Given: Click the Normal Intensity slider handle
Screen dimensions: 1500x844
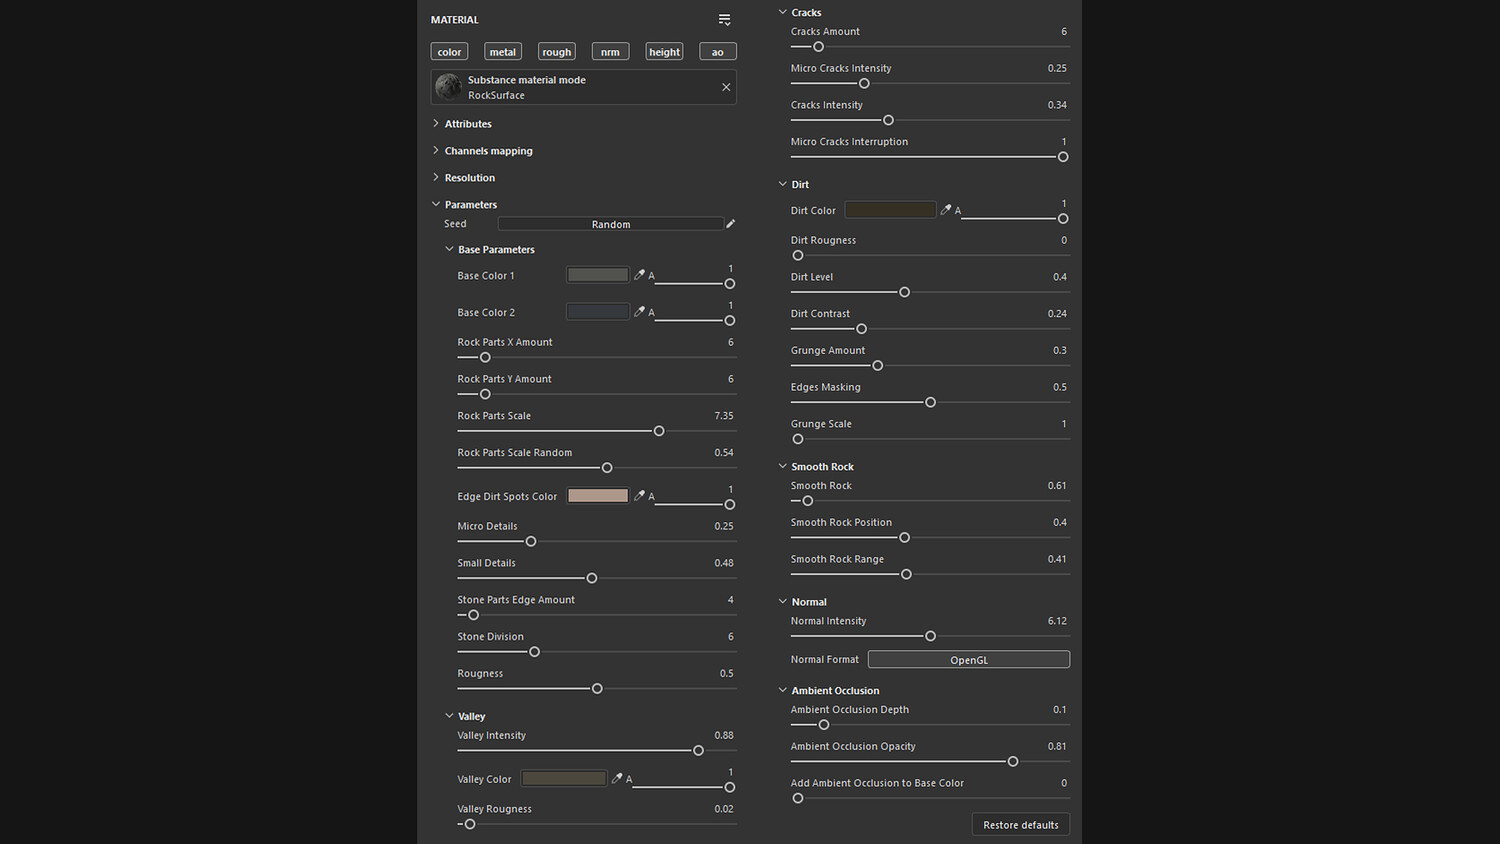Looking at the screenshot, I should pos(930,636).
